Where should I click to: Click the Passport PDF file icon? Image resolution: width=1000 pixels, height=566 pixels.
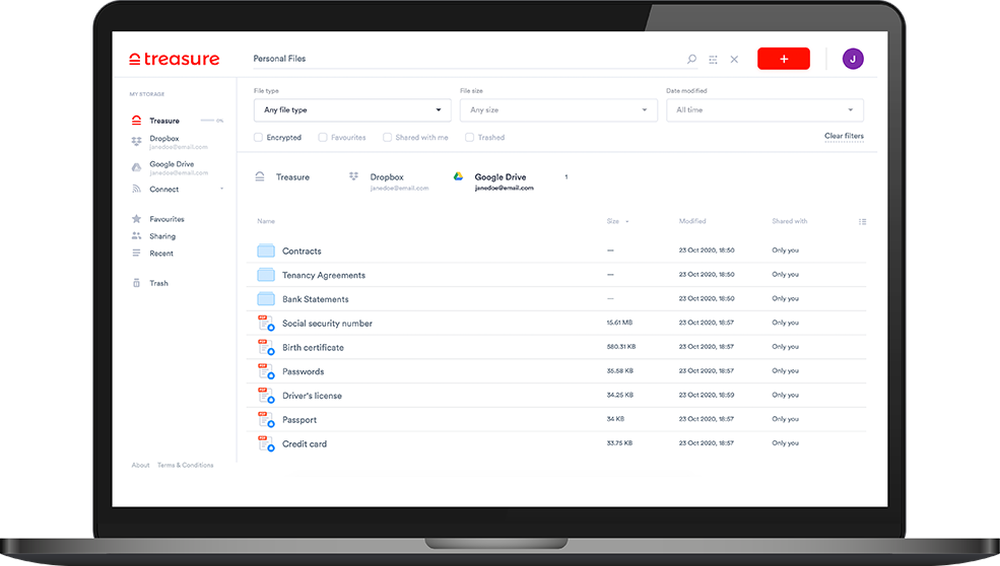266,419
